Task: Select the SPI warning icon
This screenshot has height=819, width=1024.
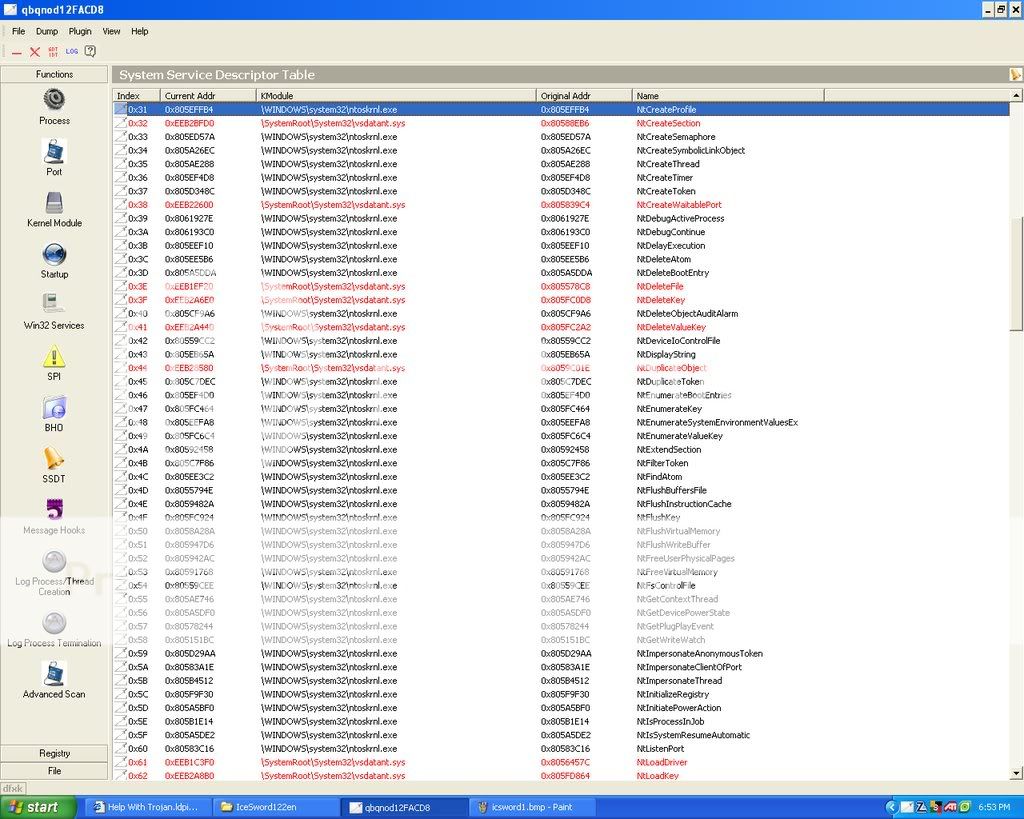Action: tap(54, 357)
